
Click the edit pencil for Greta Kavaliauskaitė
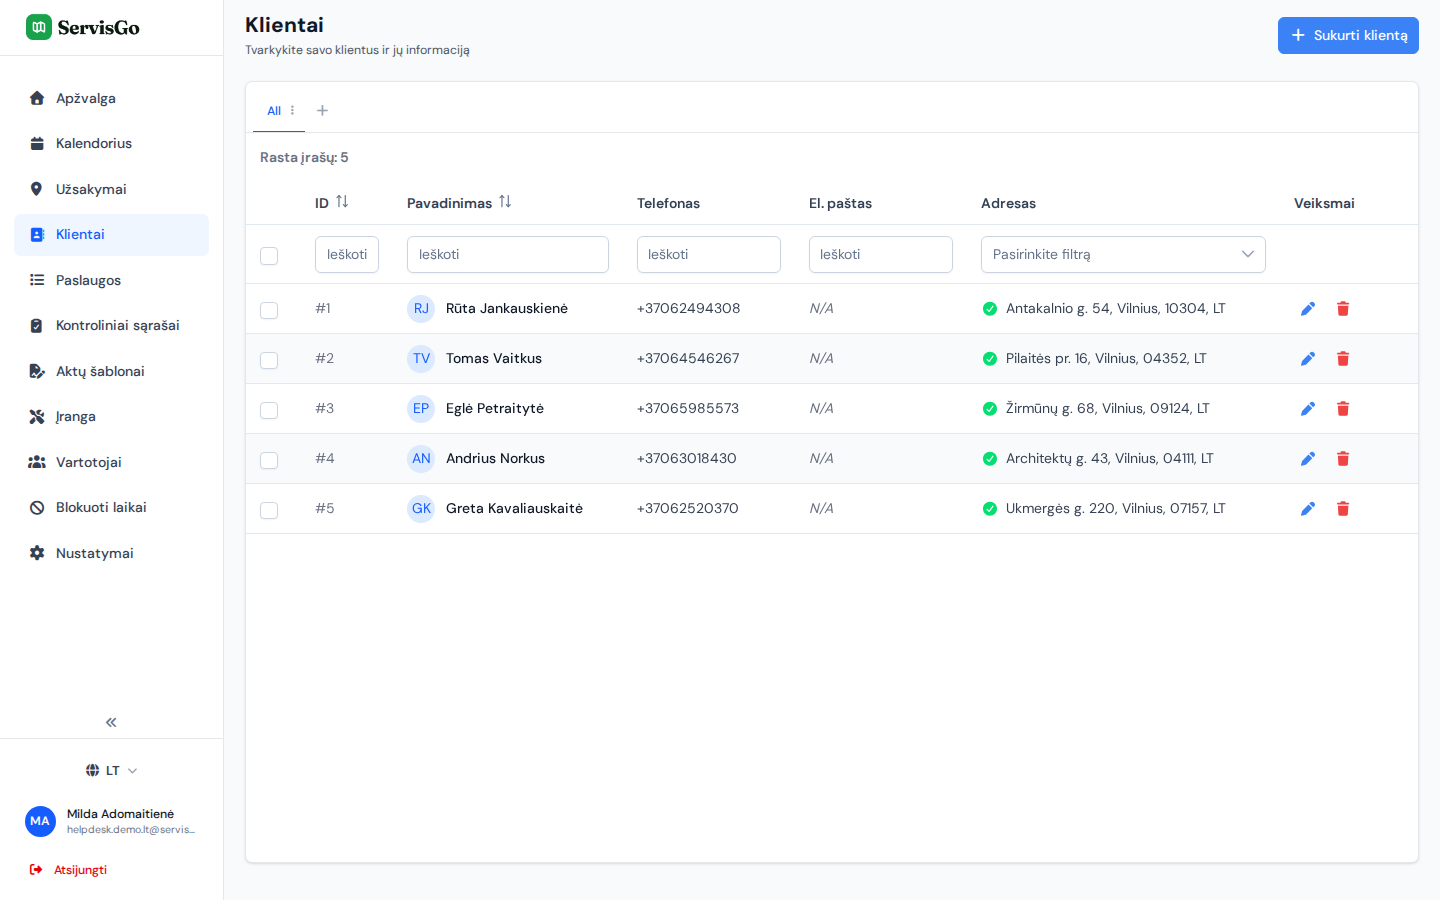point(1307,509)
